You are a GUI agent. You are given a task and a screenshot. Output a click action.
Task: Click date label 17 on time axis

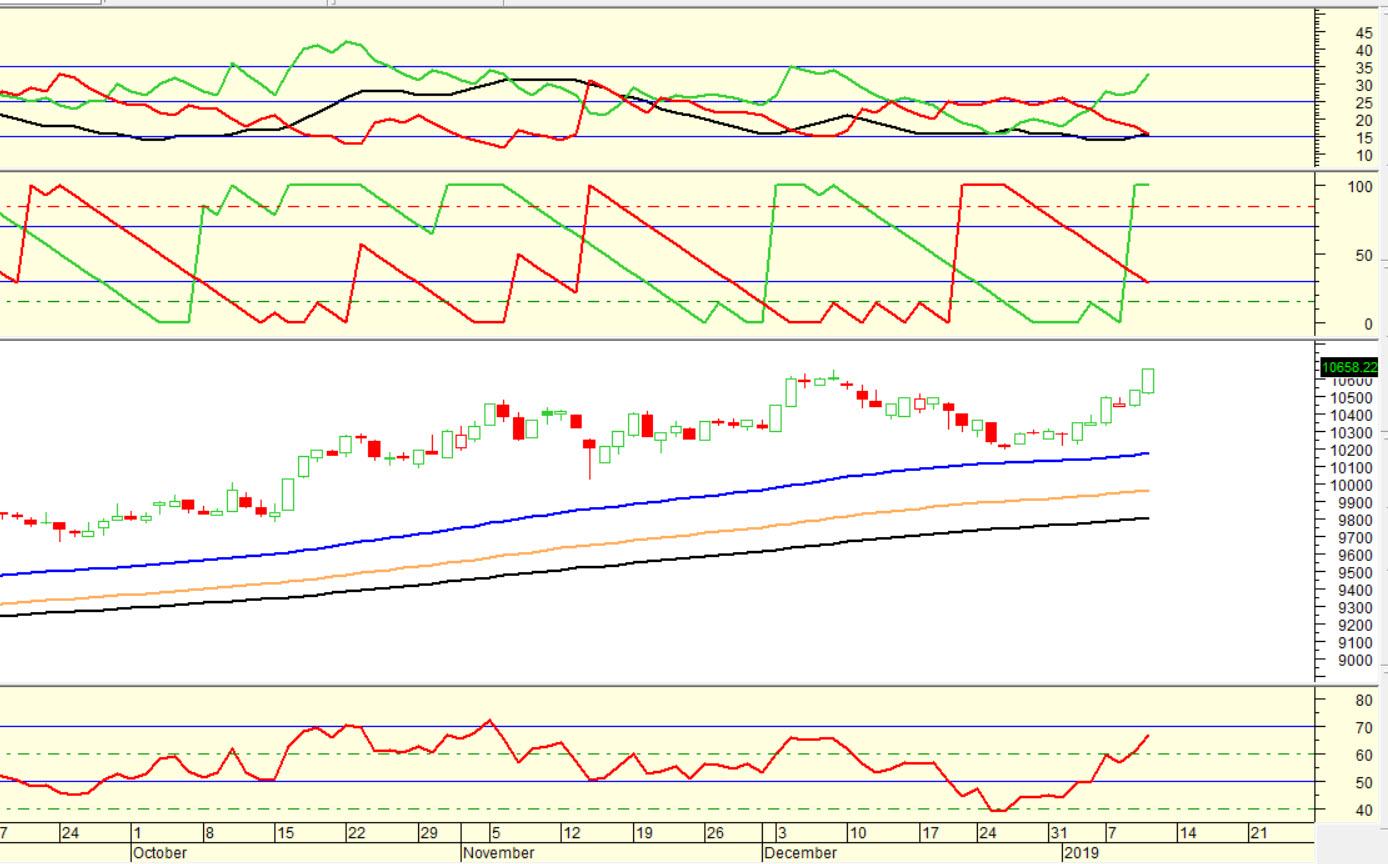pyautogui.click(x=930, y=833)
